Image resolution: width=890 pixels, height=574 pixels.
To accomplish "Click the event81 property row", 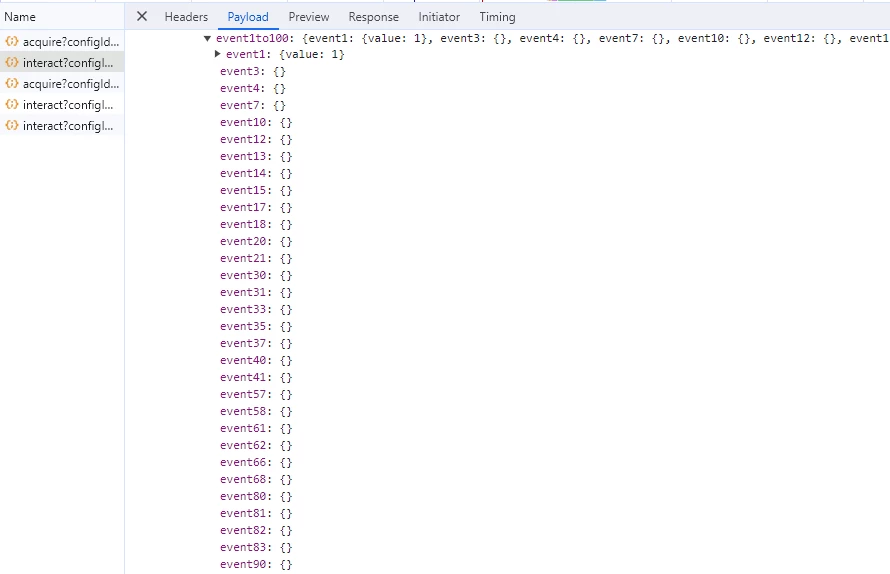I will [256, 514].
